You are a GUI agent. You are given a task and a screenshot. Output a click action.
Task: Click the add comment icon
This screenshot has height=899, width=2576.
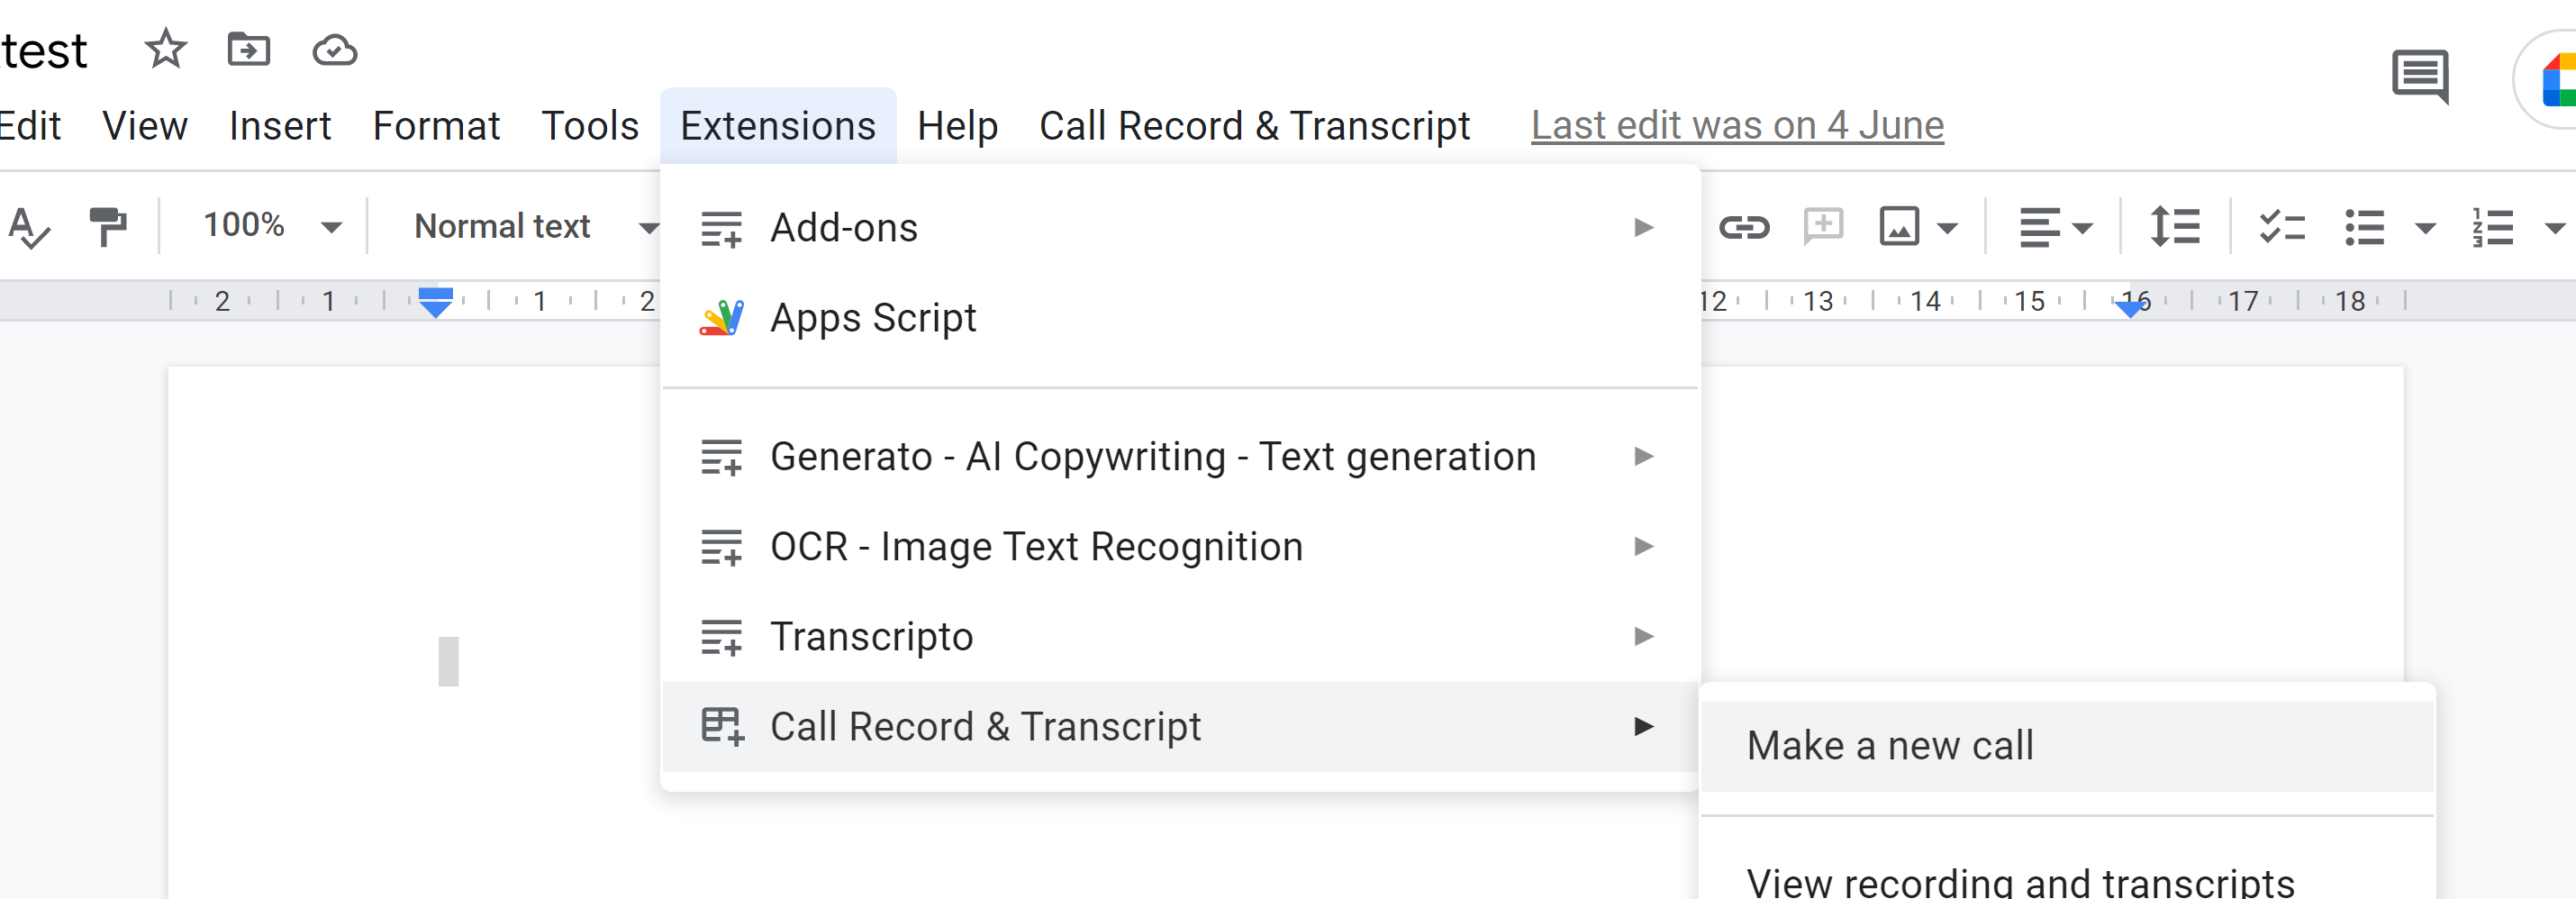point(1822,227)
